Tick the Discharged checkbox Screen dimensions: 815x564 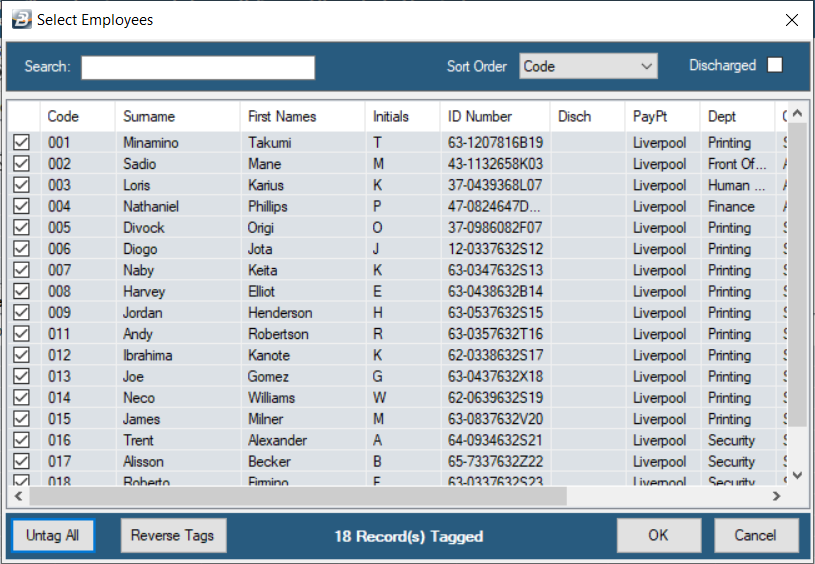click(x=774, y=65)
